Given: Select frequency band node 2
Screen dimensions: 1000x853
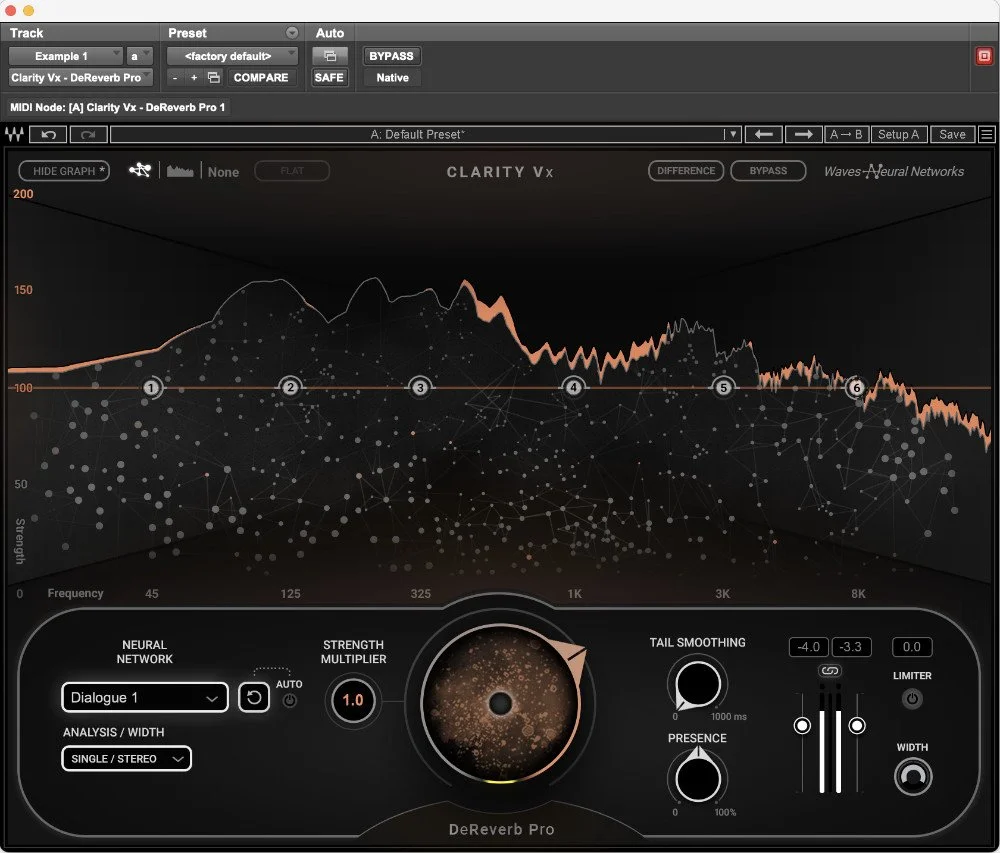Looking at the screenshot, I should (x=291, y=387).
